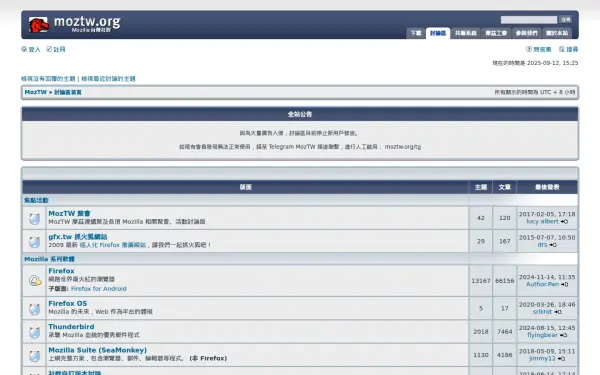Image resolution: width=600 pixels, height=375 pixels.
Task: Switch to the 關於本站 tab
Action: 557,33
